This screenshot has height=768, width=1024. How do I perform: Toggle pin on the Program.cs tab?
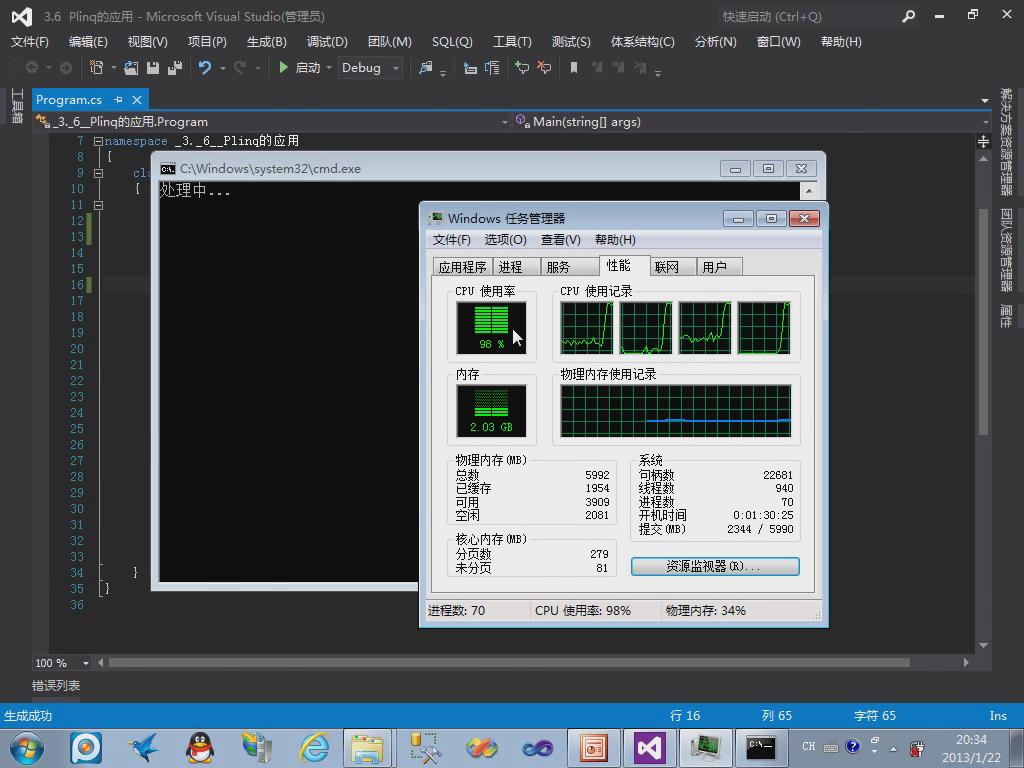coord(118,100)
